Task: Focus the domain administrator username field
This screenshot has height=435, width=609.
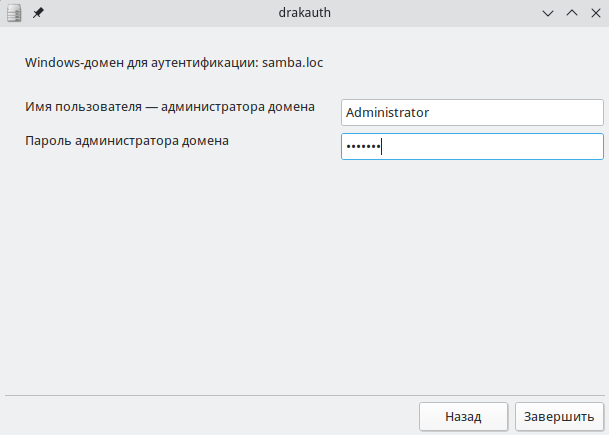Action: pos(472,112)
